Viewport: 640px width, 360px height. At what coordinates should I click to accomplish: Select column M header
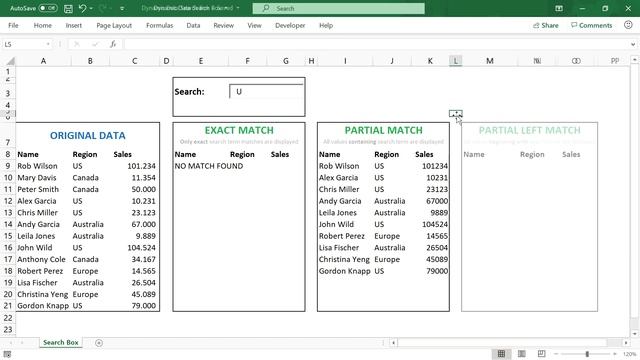490,61
